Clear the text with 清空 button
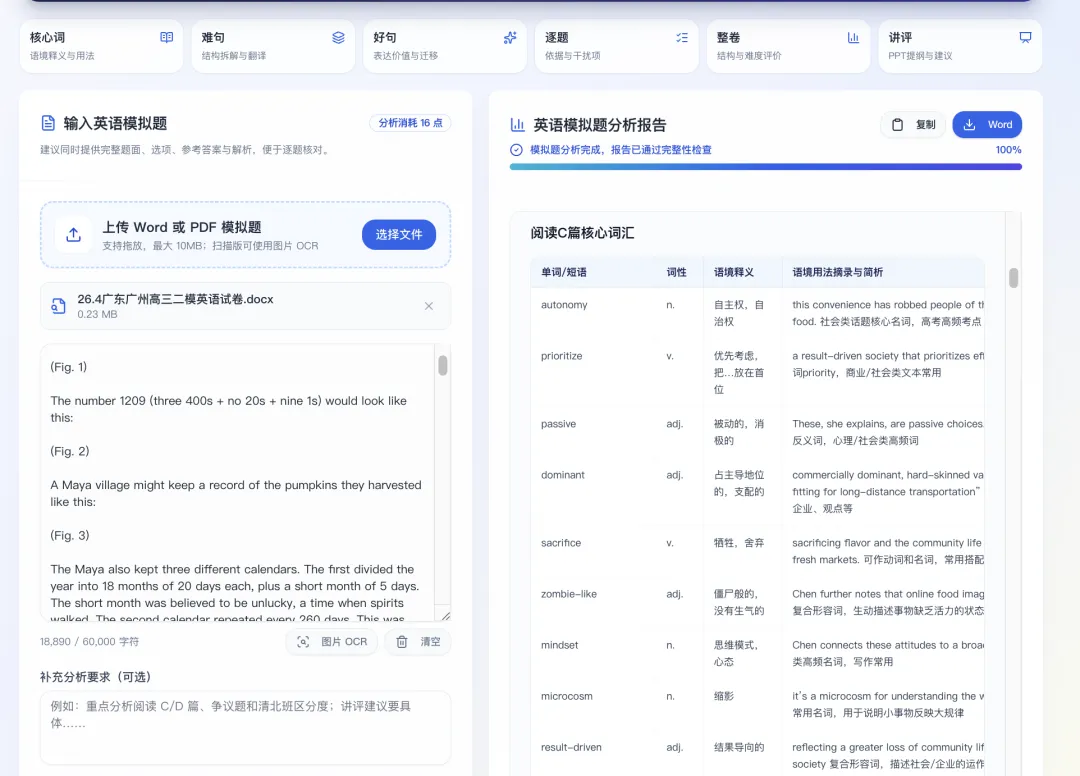The width and height of the screenshot is (1080, 776). click(418, 642)
